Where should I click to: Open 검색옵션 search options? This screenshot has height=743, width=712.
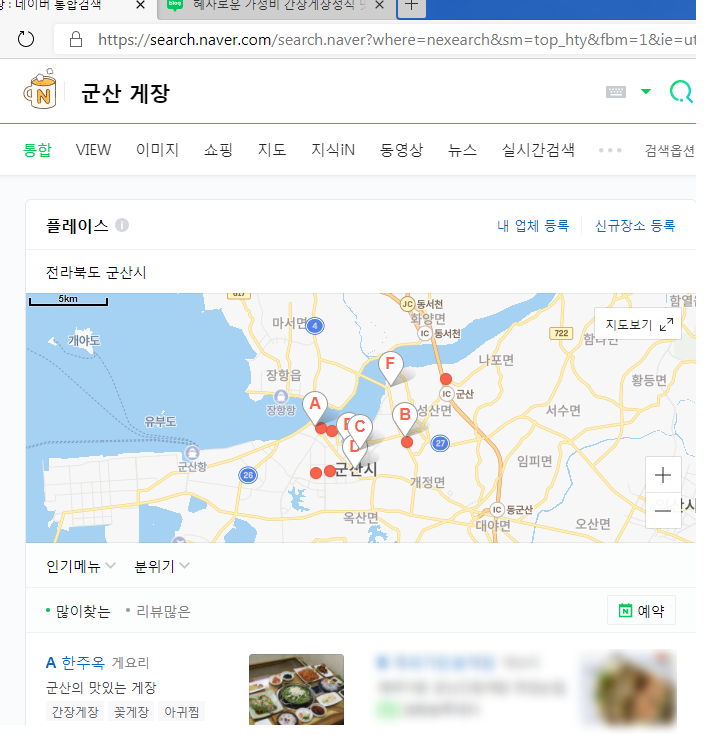(x=669, y=151)
